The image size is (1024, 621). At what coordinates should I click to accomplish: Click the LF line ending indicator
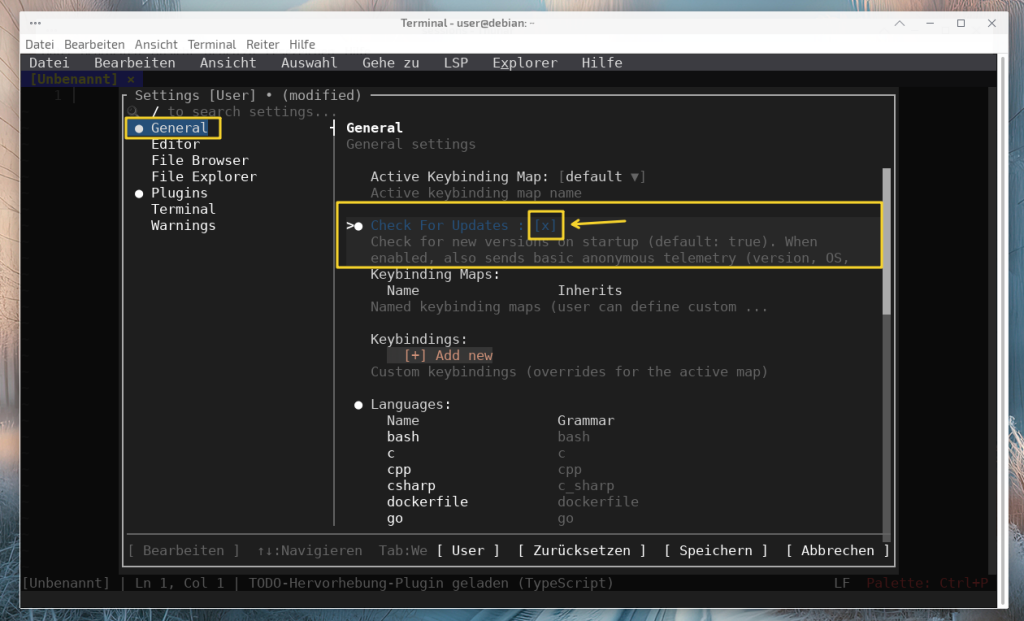click(842, 583)
